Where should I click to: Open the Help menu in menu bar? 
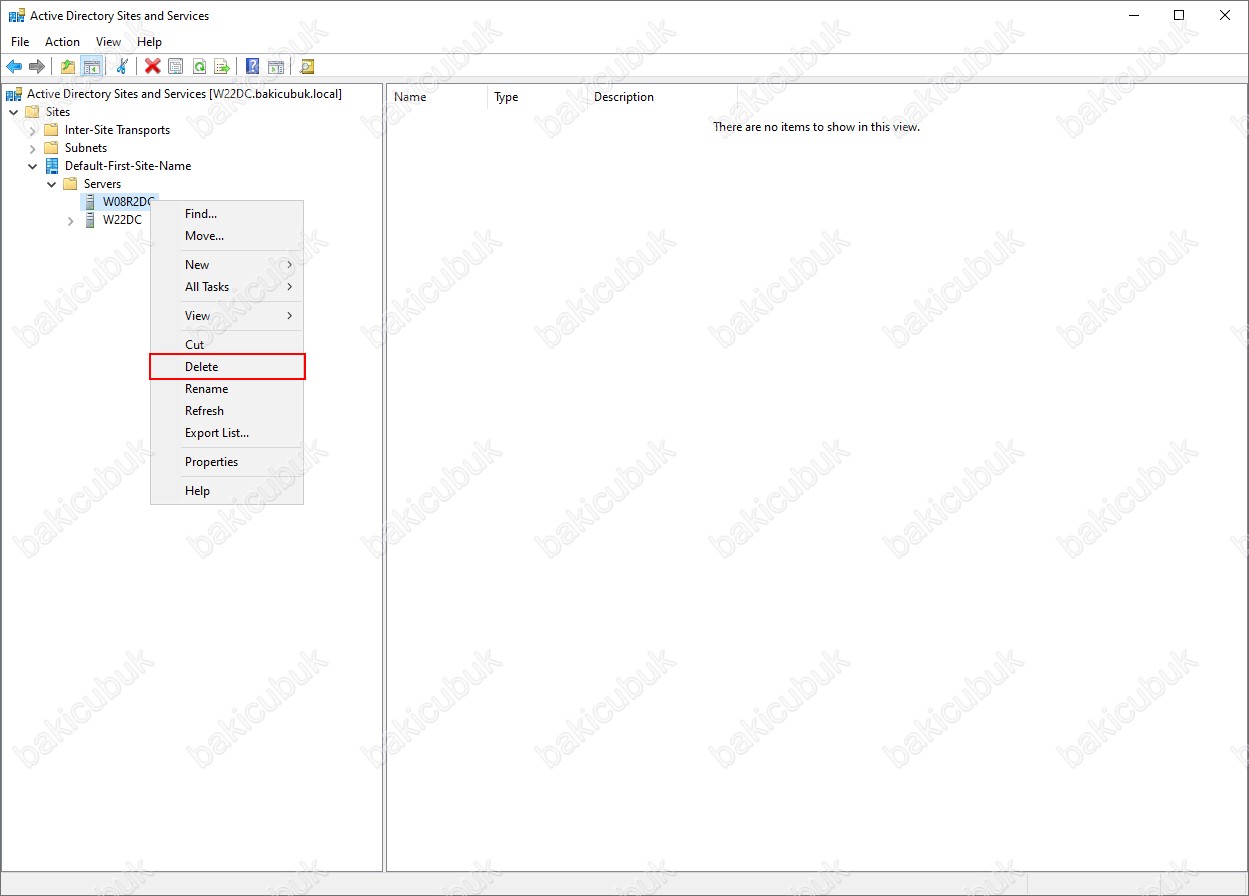[149, 42]
